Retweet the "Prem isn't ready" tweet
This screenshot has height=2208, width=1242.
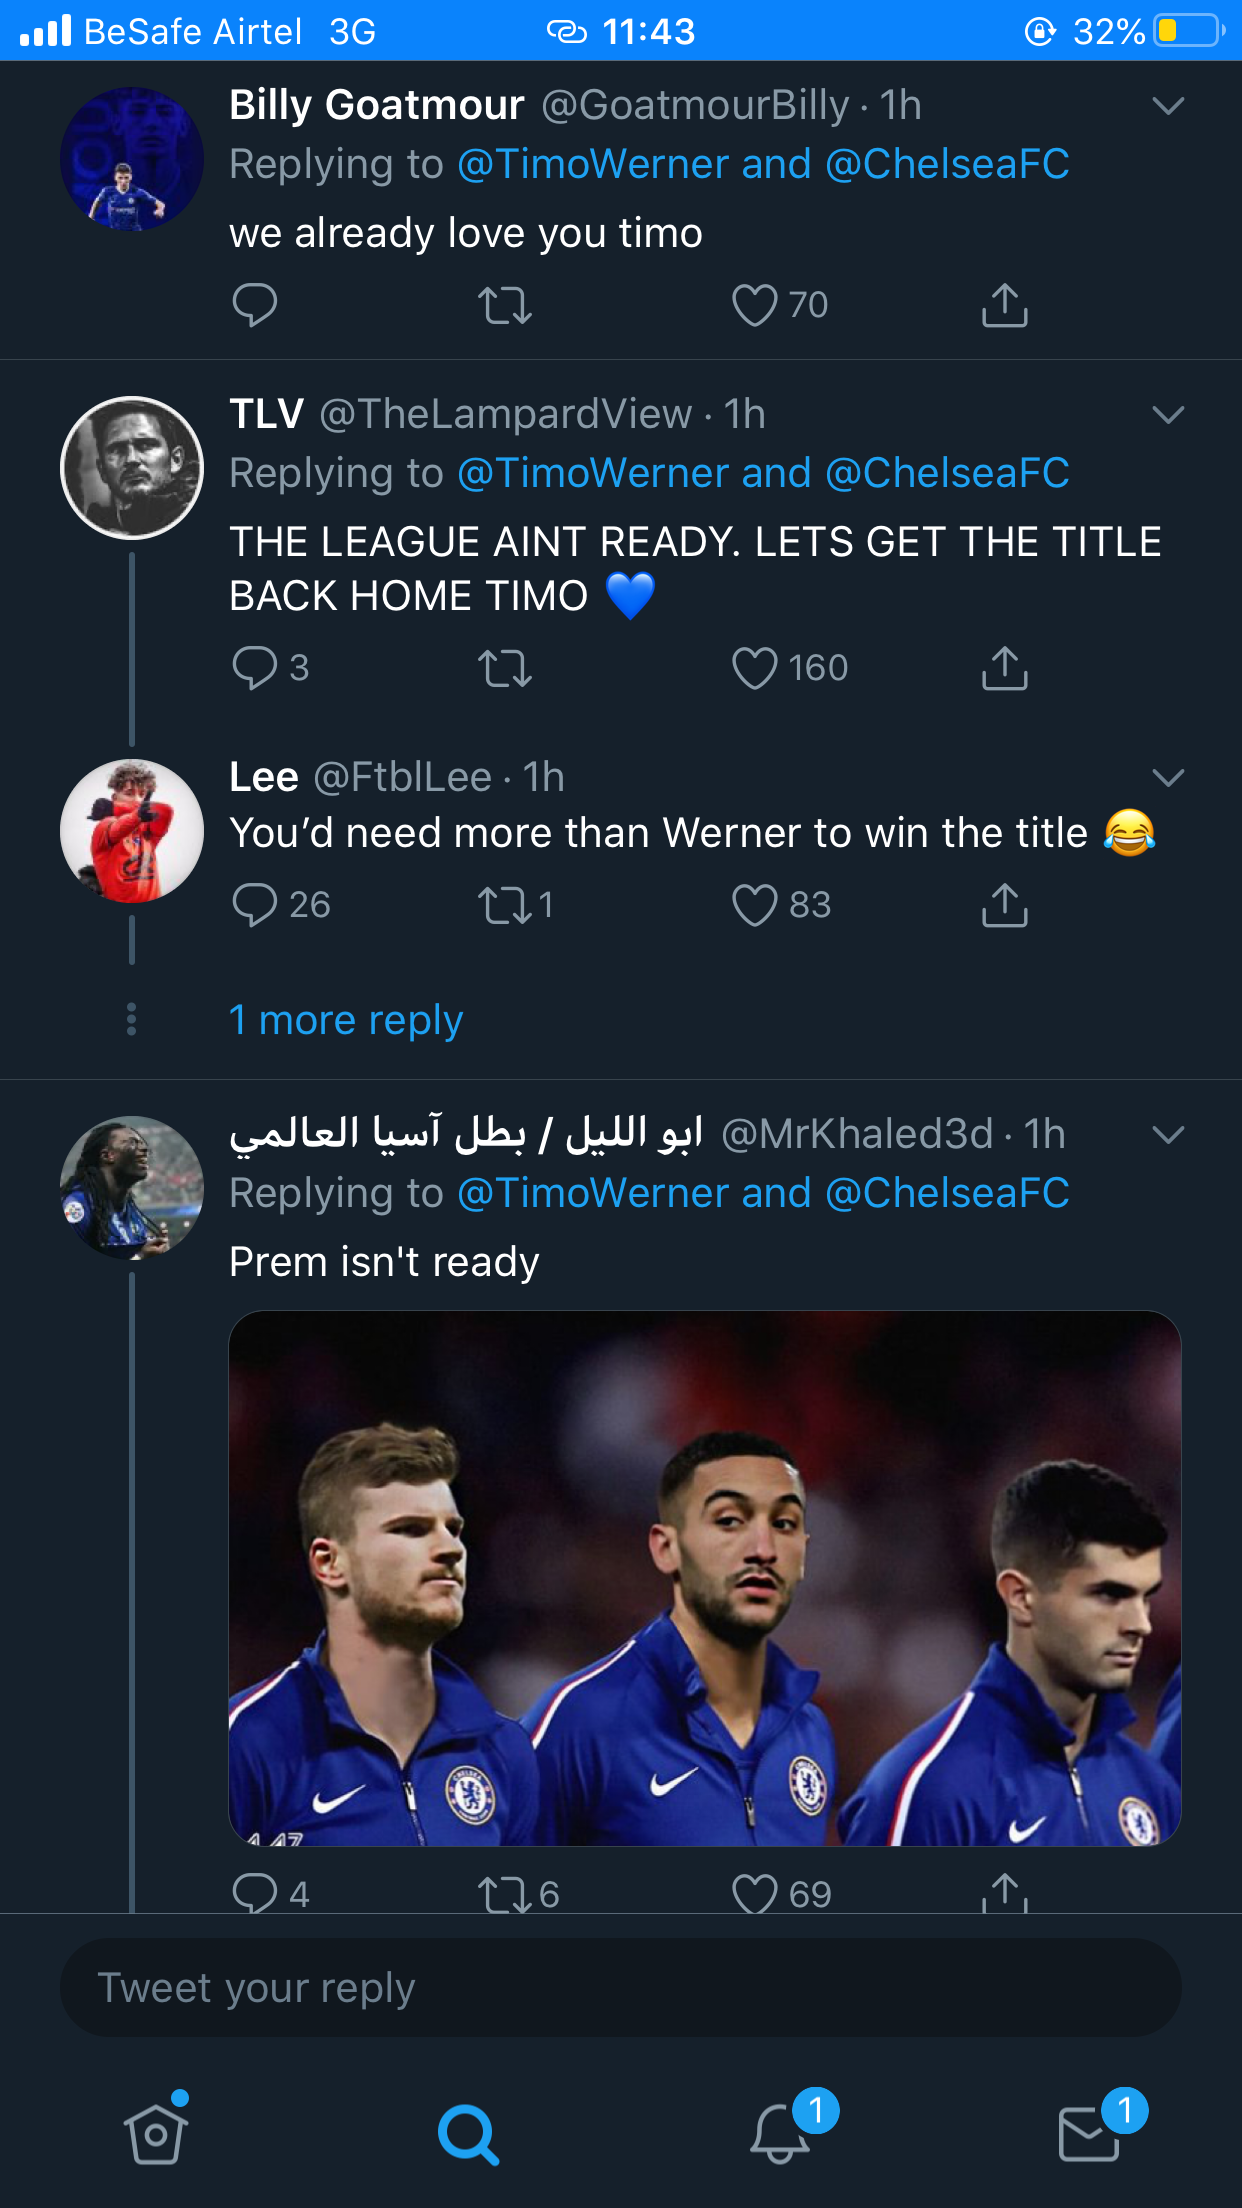pyautogui.click(x=505, y=1893)
